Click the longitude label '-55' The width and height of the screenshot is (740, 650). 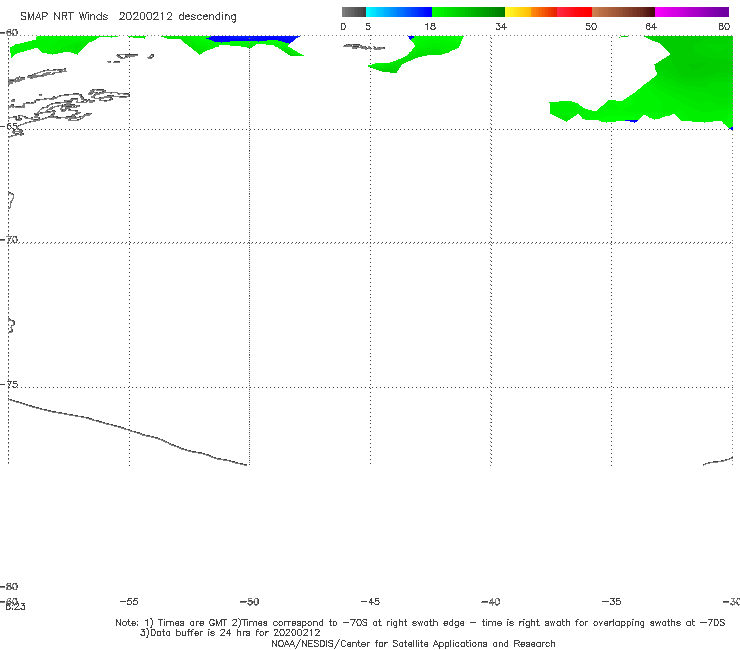click(x=129, y=602)
